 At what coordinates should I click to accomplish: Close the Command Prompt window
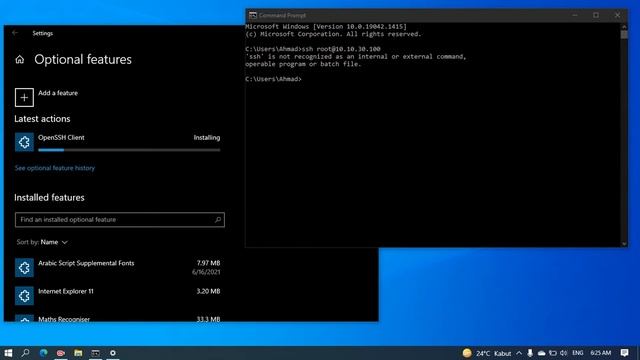click(617, 16)
